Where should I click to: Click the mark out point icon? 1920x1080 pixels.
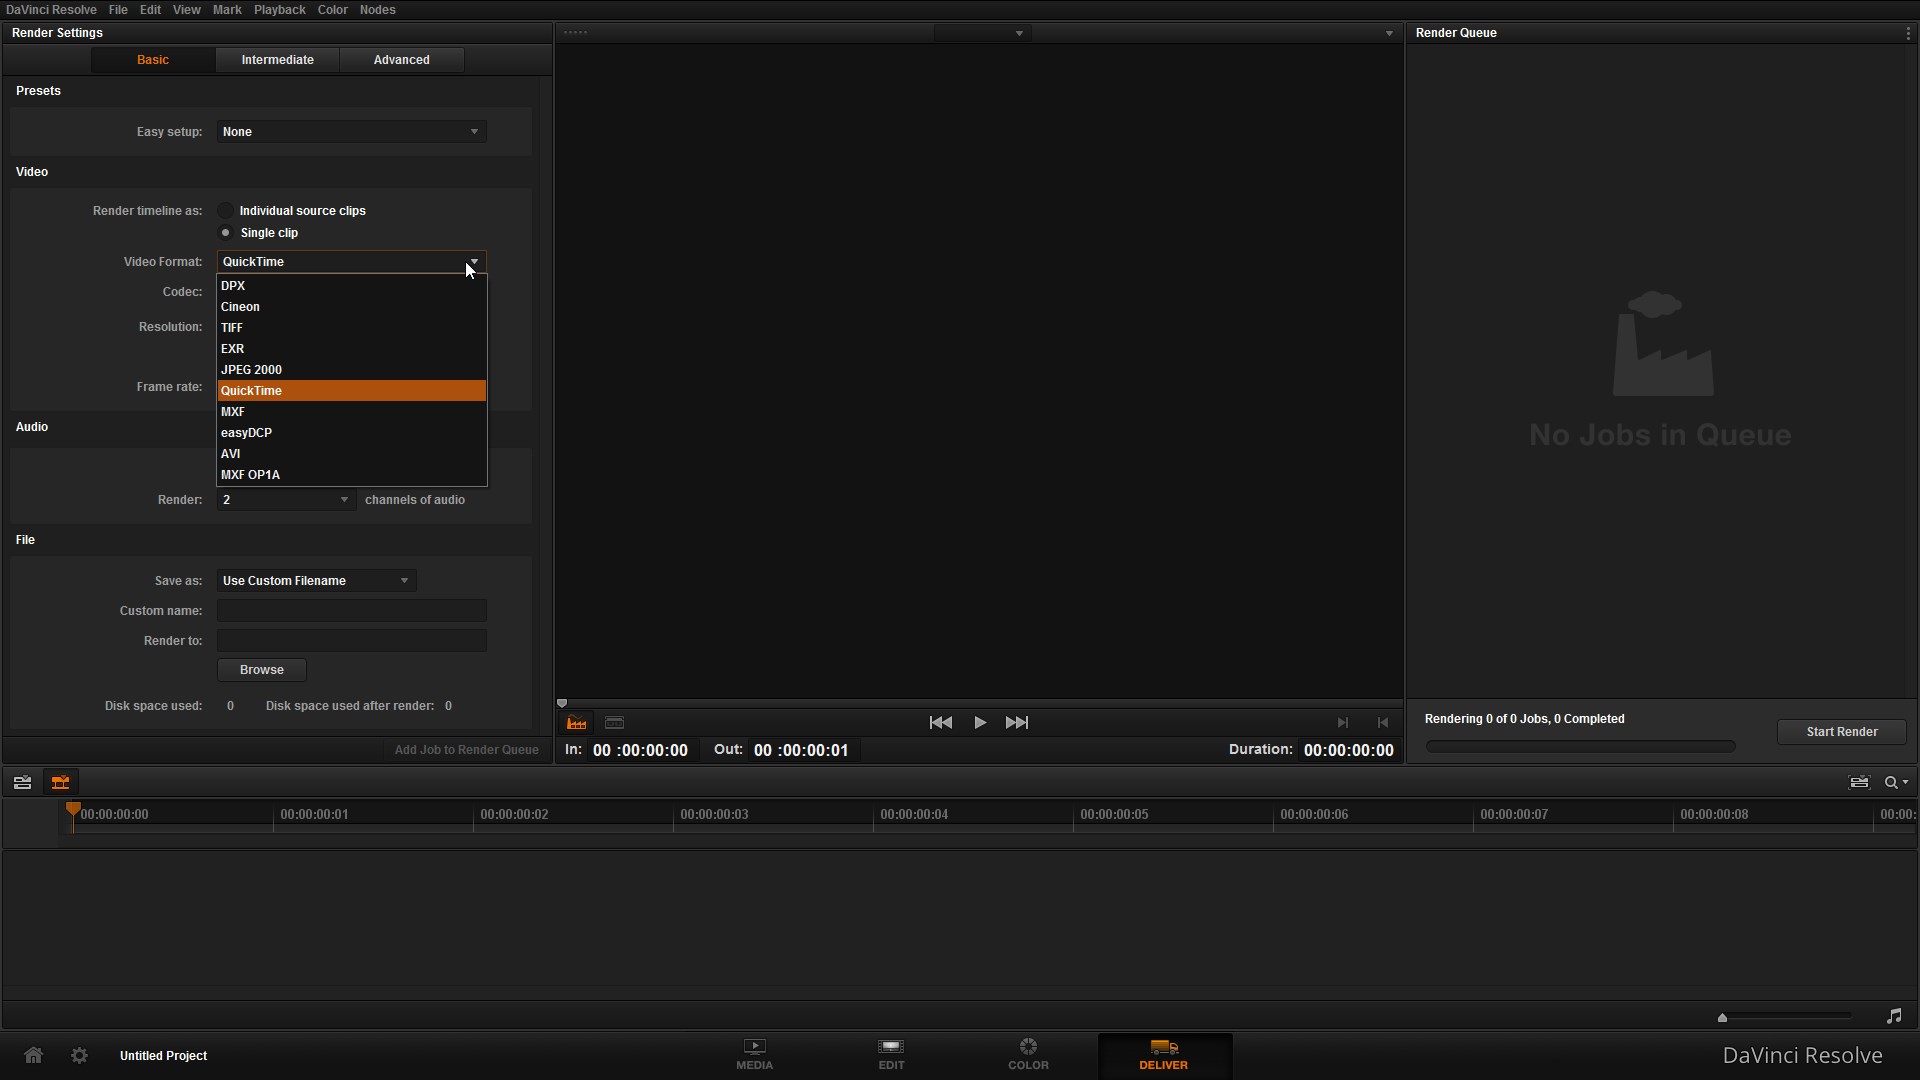(1383, 722)
